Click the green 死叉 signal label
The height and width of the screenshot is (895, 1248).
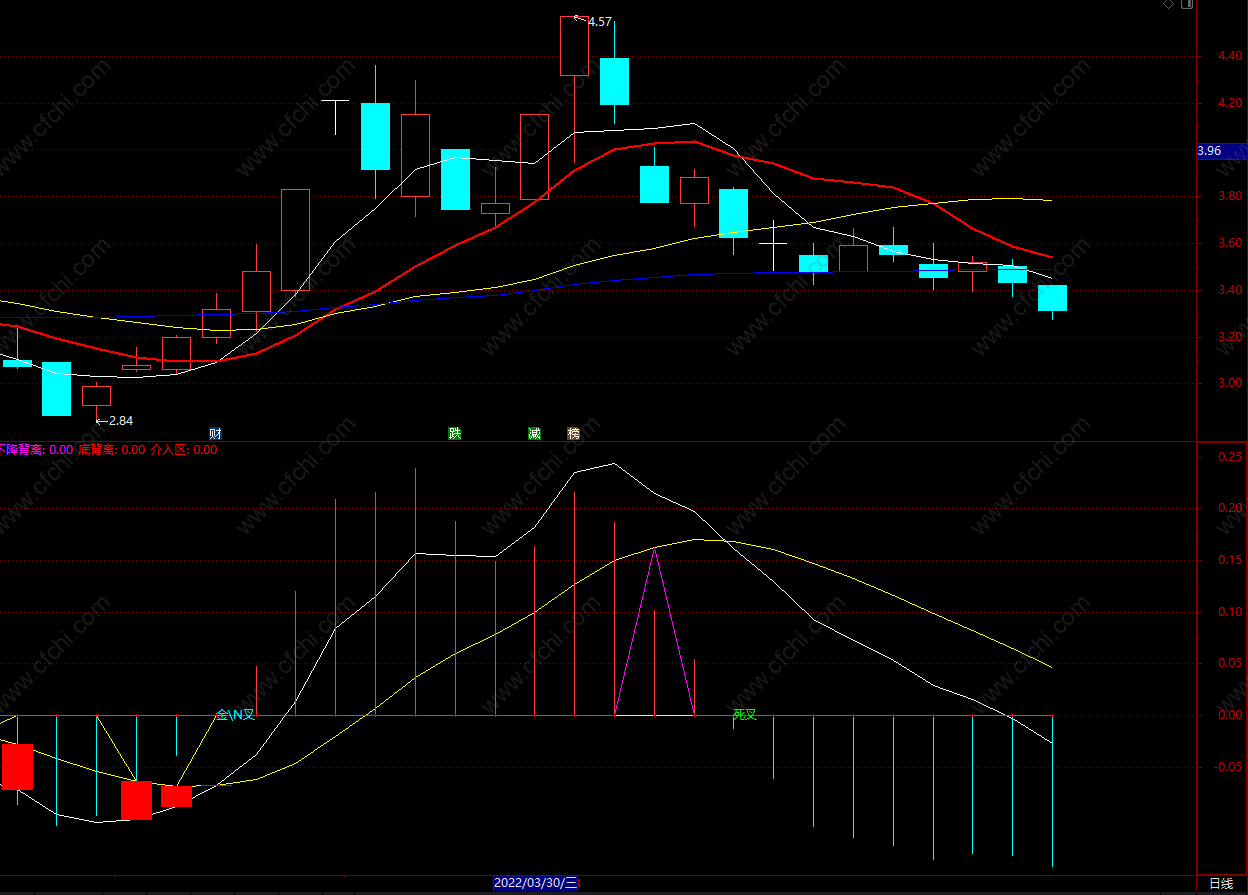click(x=745, y=715)
